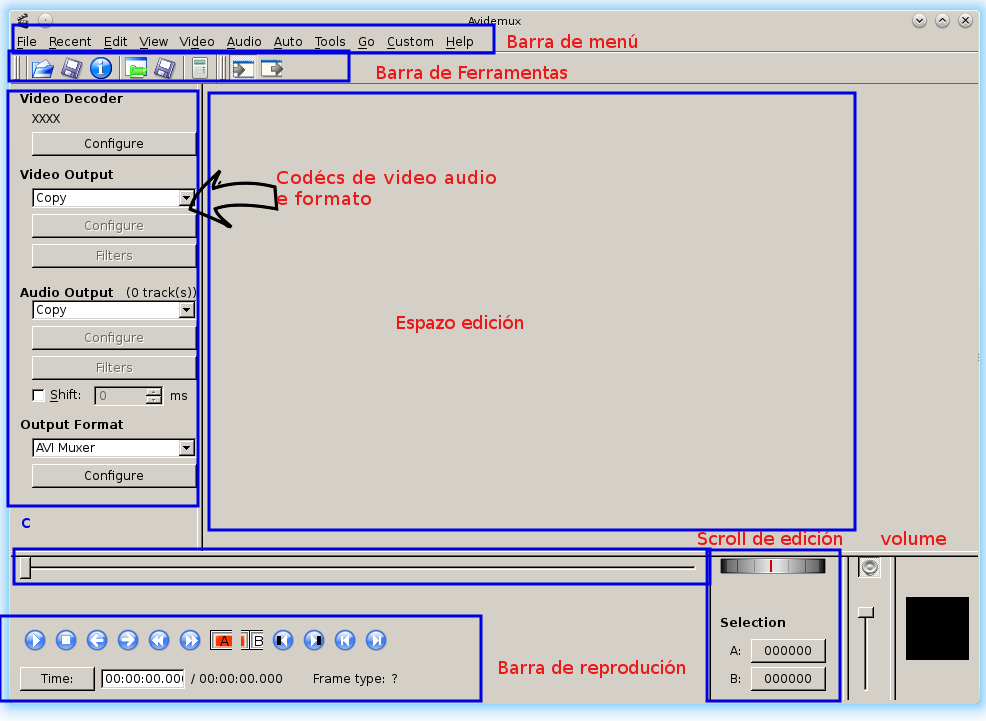986x721 pixels.
Task: Open the Video menu
Action: coord(197,41)
